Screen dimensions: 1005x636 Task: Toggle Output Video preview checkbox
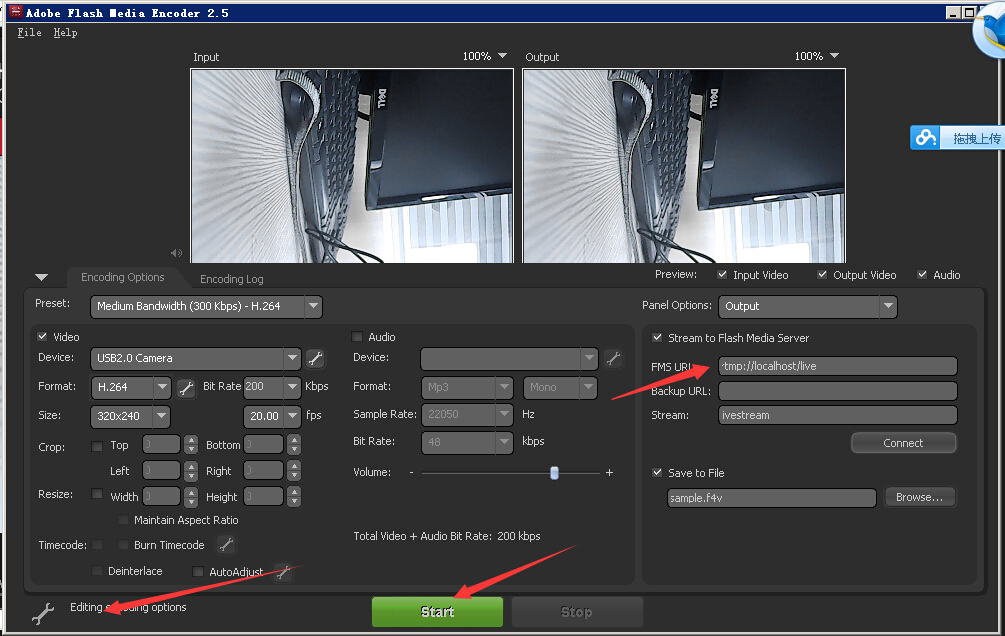tap(822, 274)
